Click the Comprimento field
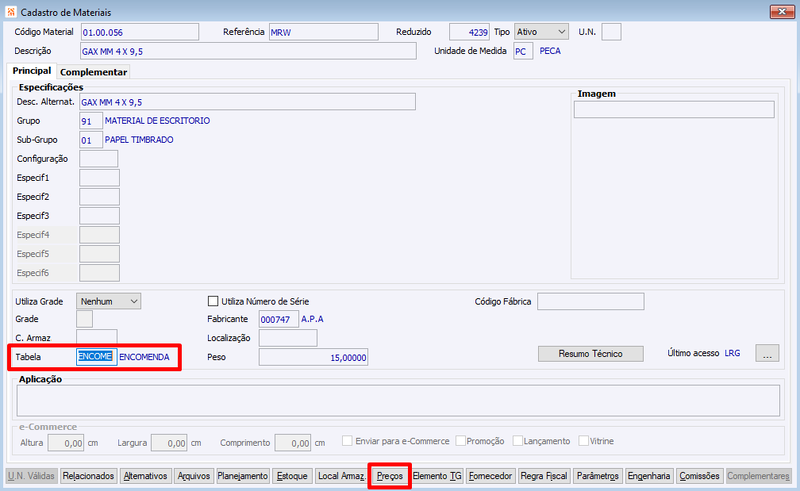The image size is (800, 491). (x=292, y=443)
